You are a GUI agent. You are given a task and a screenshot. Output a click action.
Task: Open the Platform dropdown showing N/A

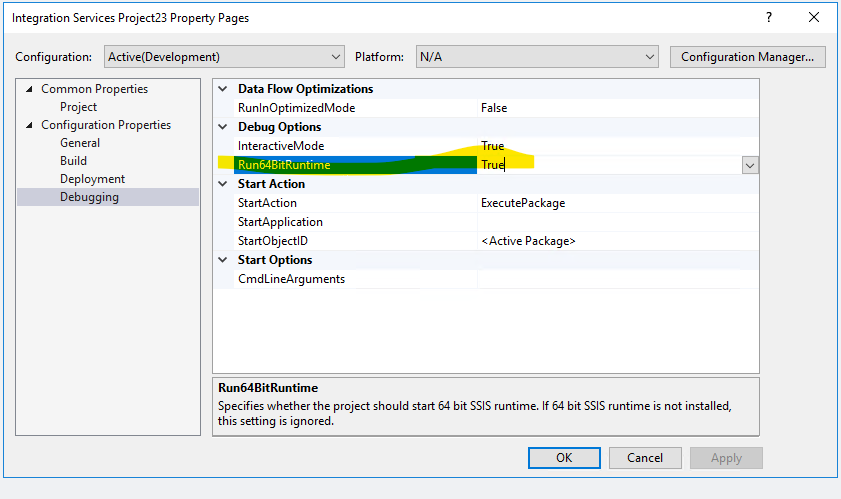[x=537, y=57]
